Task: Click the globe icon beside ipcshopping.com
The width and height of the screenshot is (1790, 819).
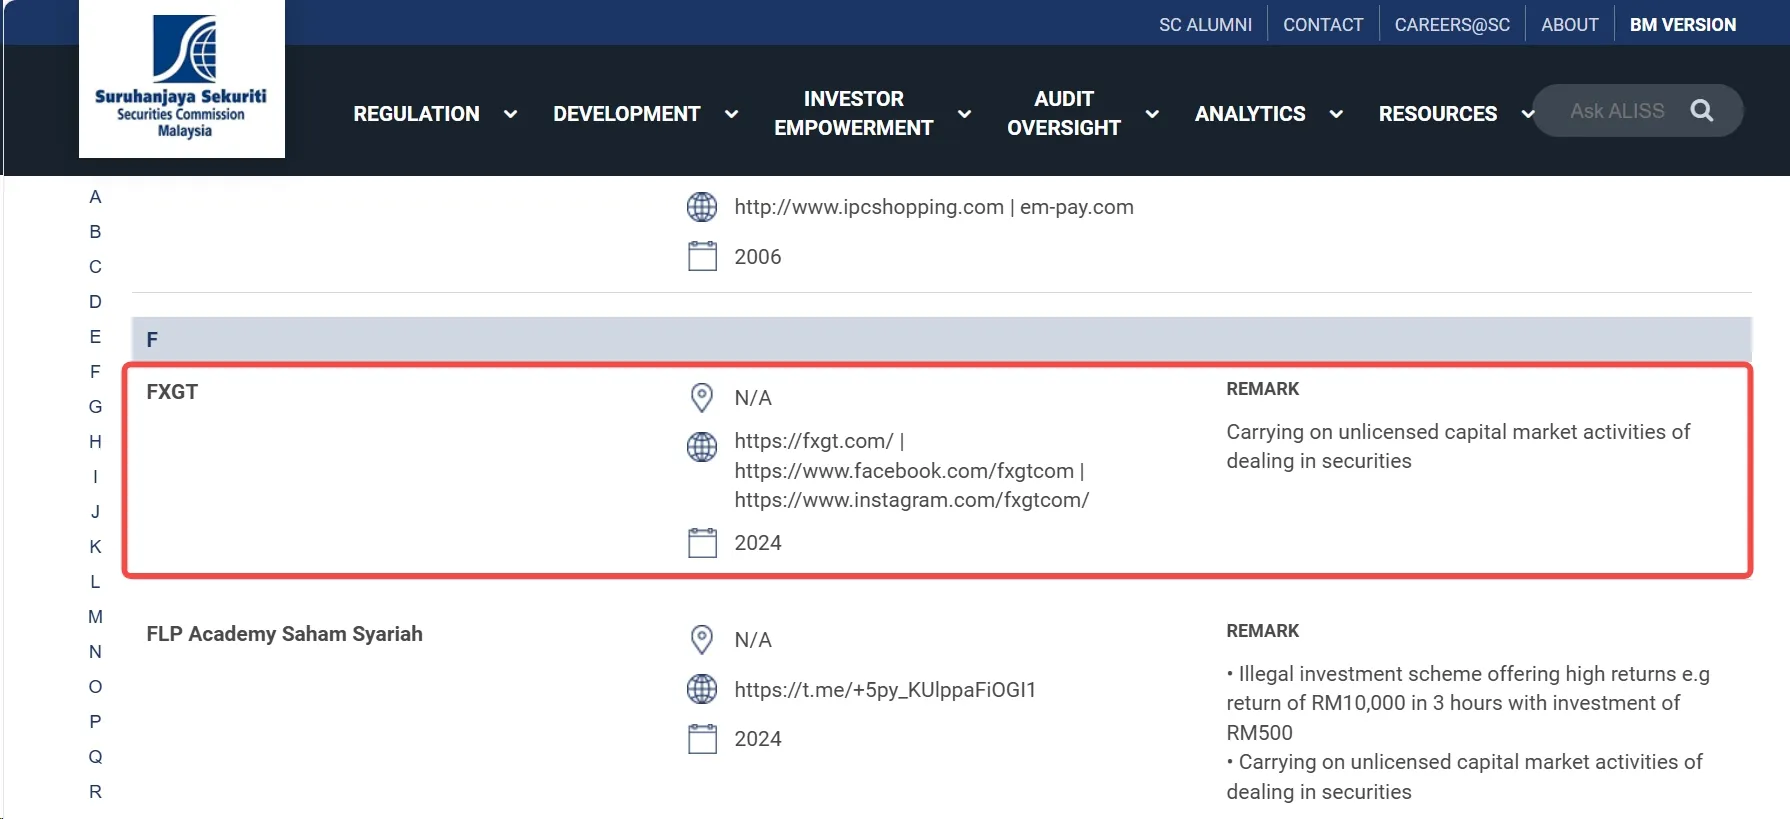Action: [x=702, y=207]
